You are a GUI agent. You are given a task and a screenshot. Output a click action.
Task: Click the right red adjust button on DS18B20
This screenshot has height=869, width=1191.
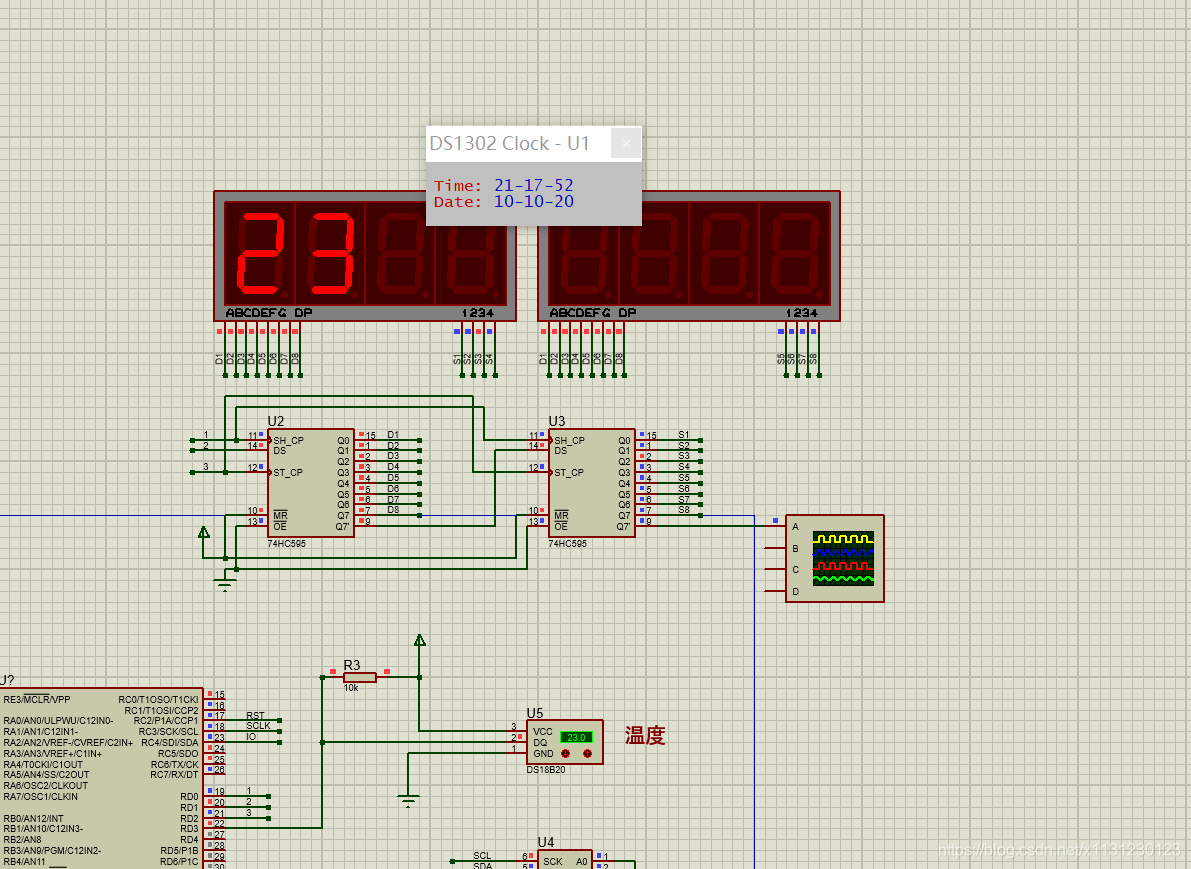click(x=587, y=754)
